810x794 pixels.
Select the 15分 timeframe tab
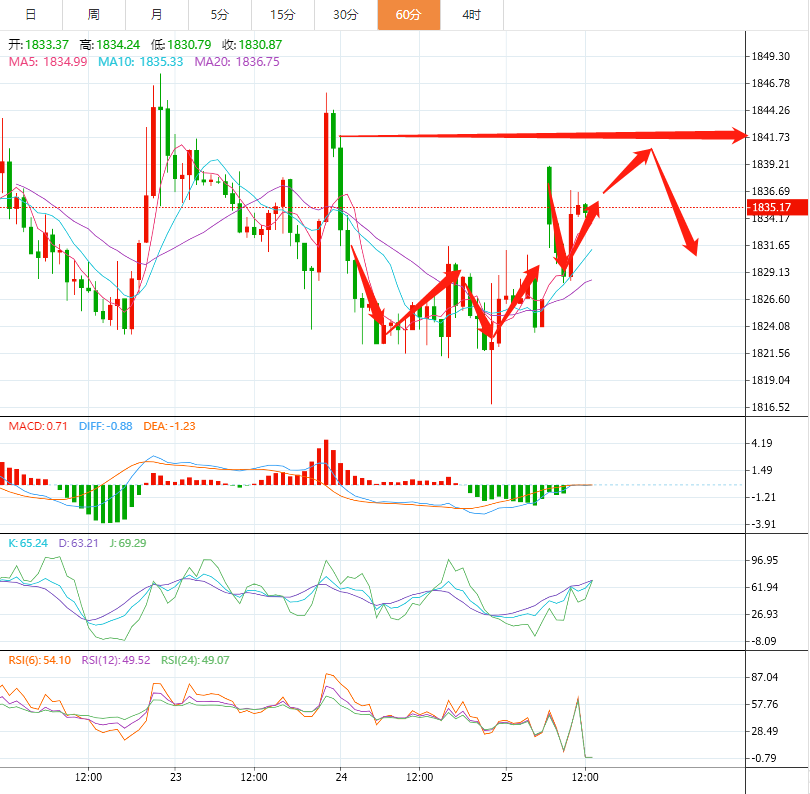(283, 14)
